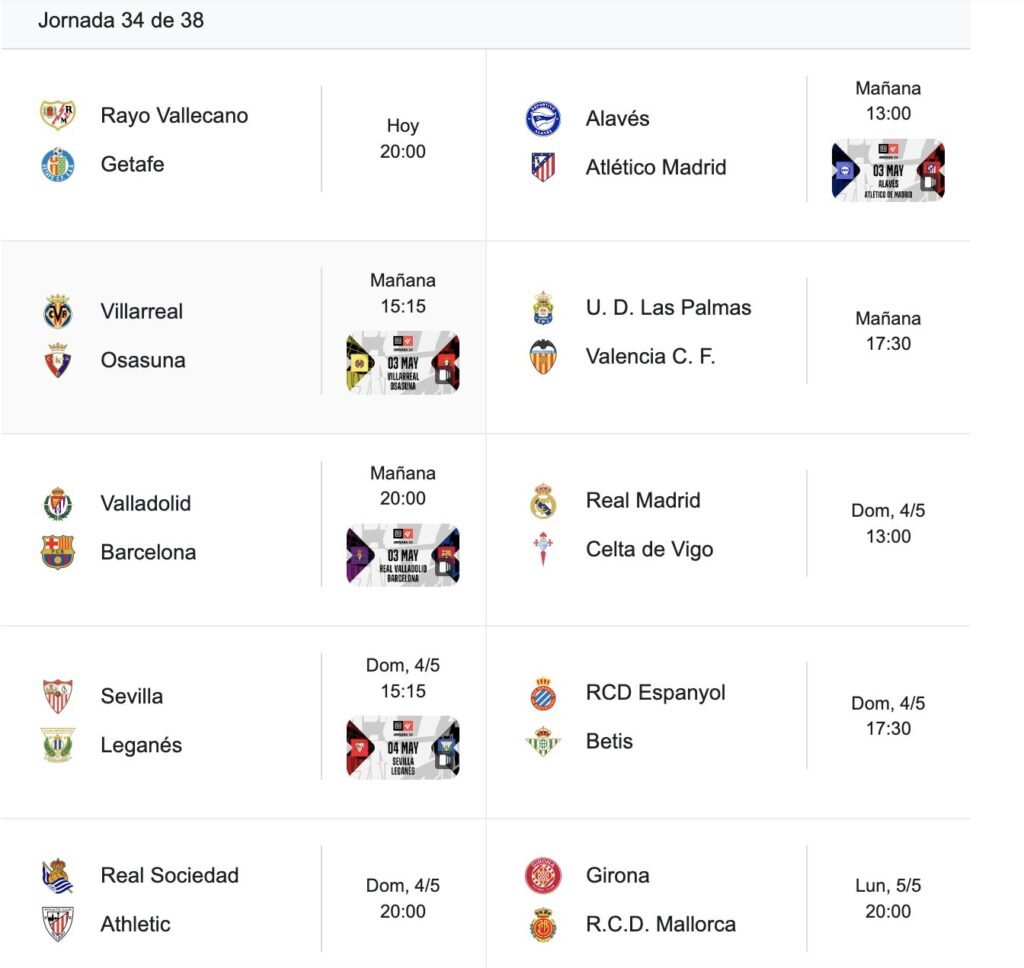Viewport: 1024px width, 968px height.
Task: Click the Valencia C. F. bat crest
Action: [x=543, y=356]
